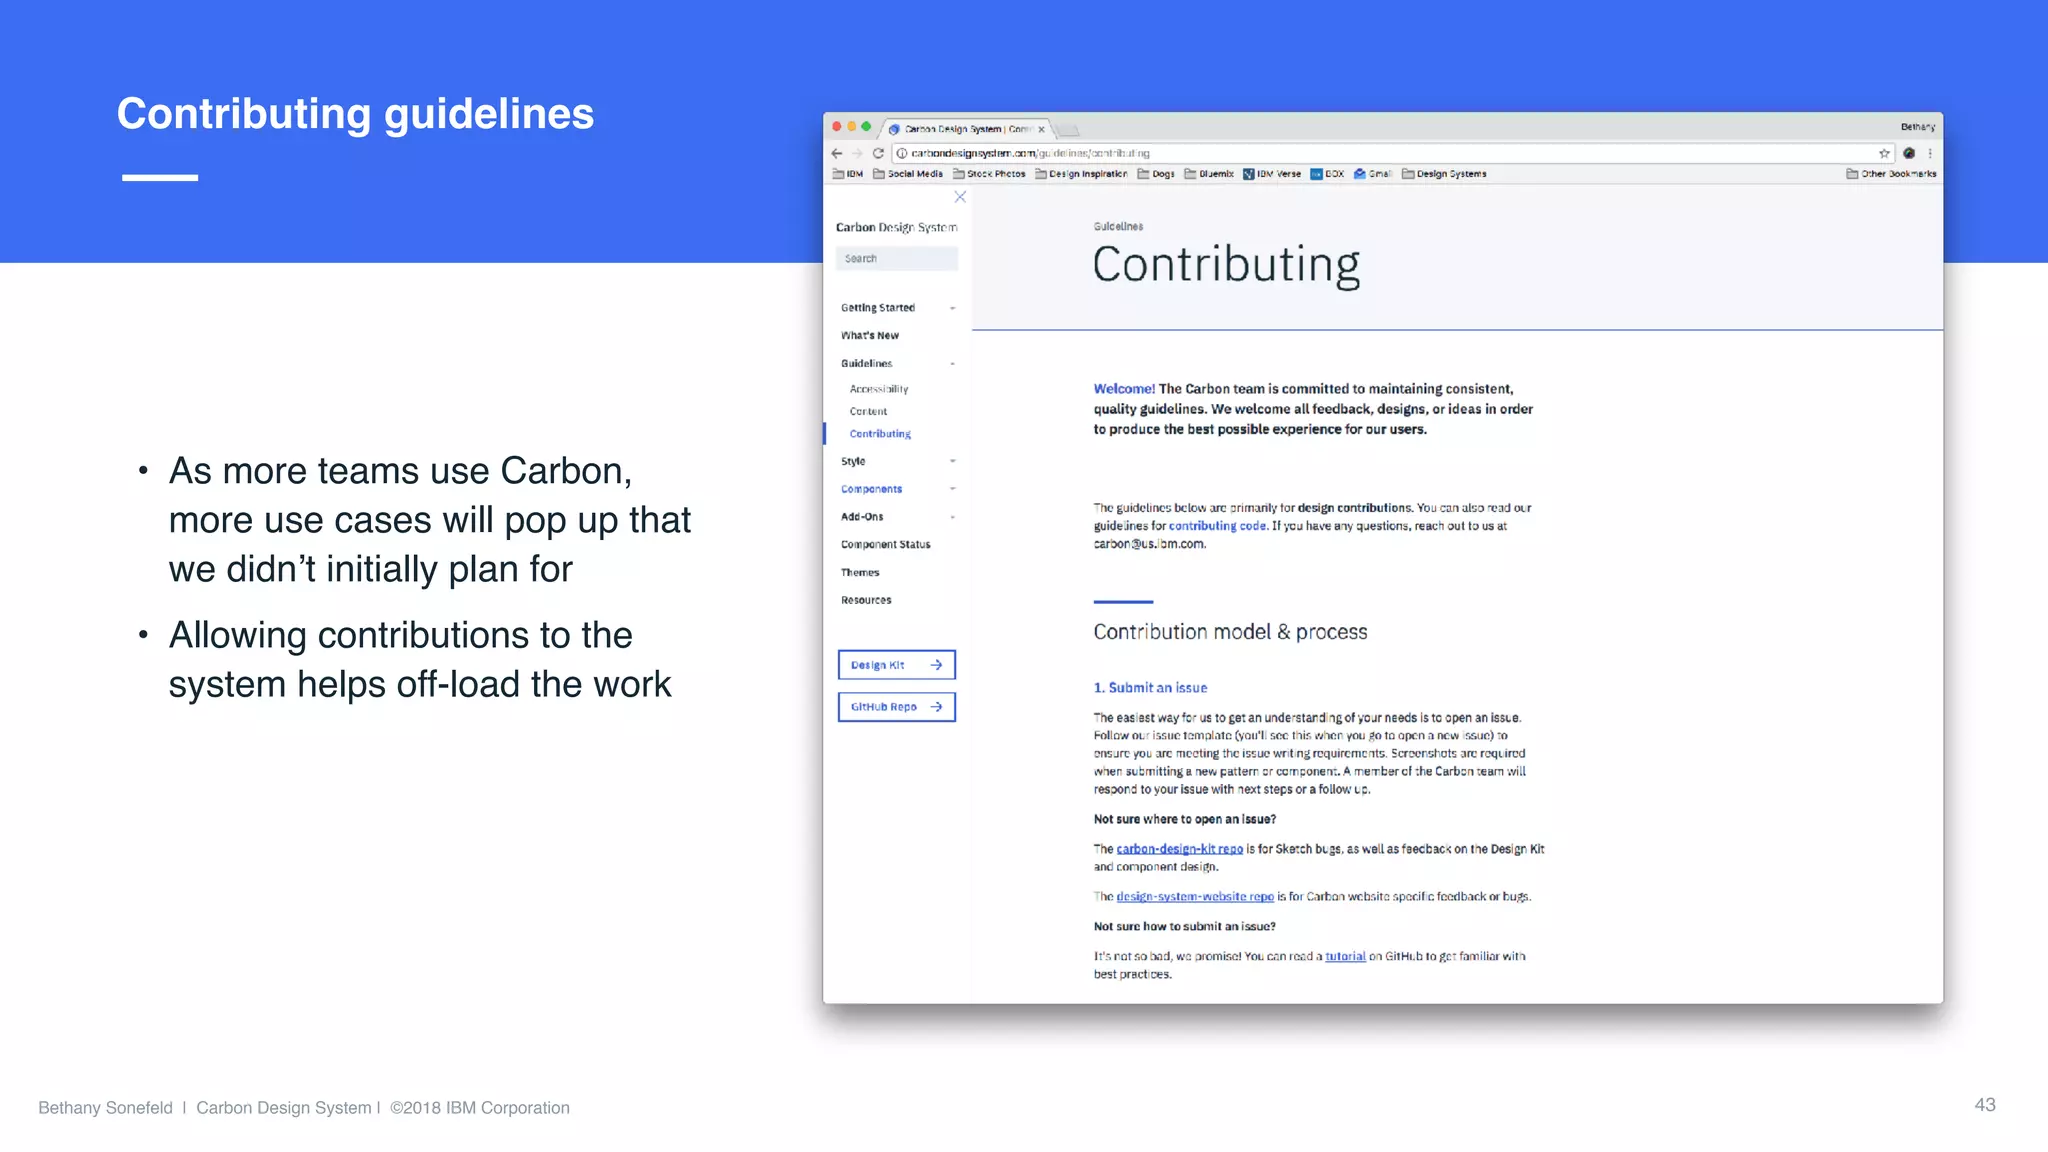Reload the page with the refresh icon
The image size is (2048, 1152).
coord(878,153)
